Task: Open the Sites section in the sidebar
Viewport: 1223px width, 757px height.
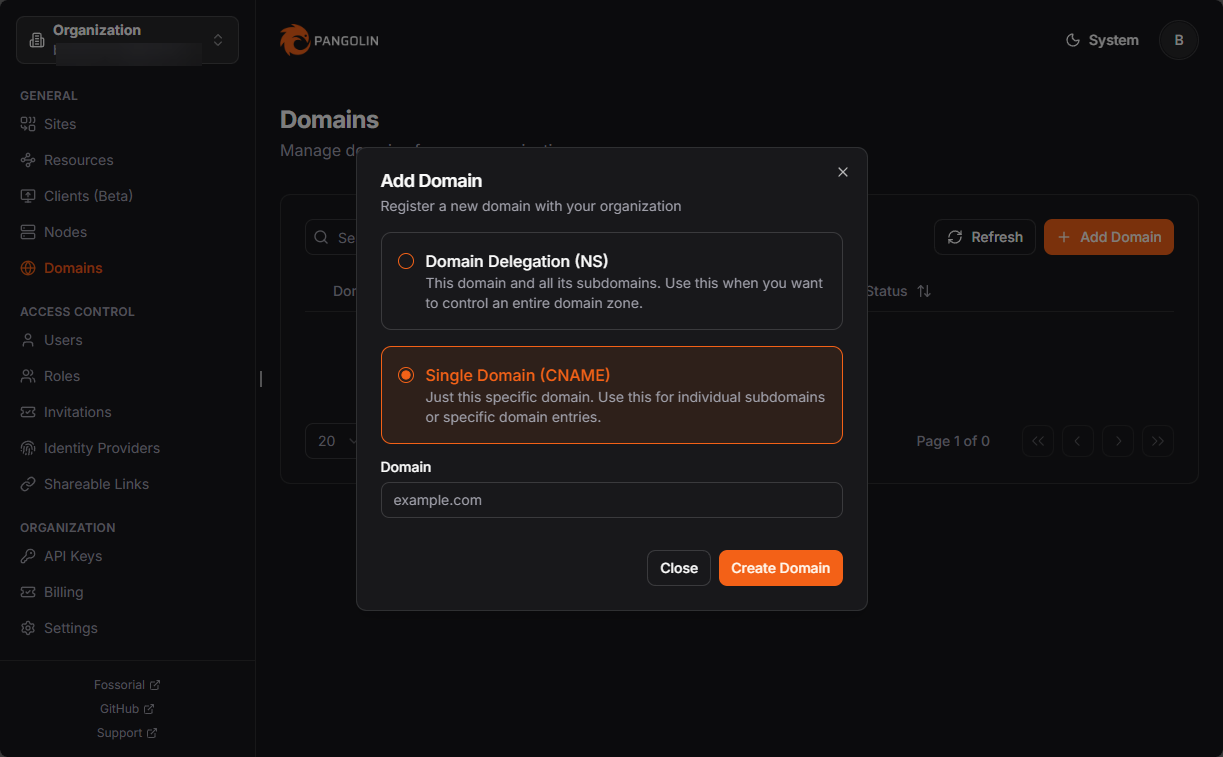Action: [x=59, y=124]
